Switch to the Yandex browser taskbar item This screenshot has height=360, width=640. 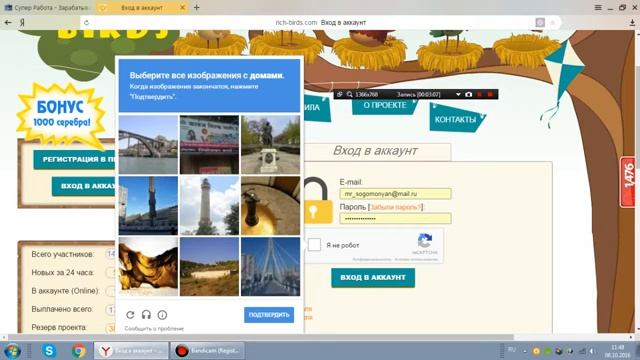pyautogui.click(x=131, y=351)
